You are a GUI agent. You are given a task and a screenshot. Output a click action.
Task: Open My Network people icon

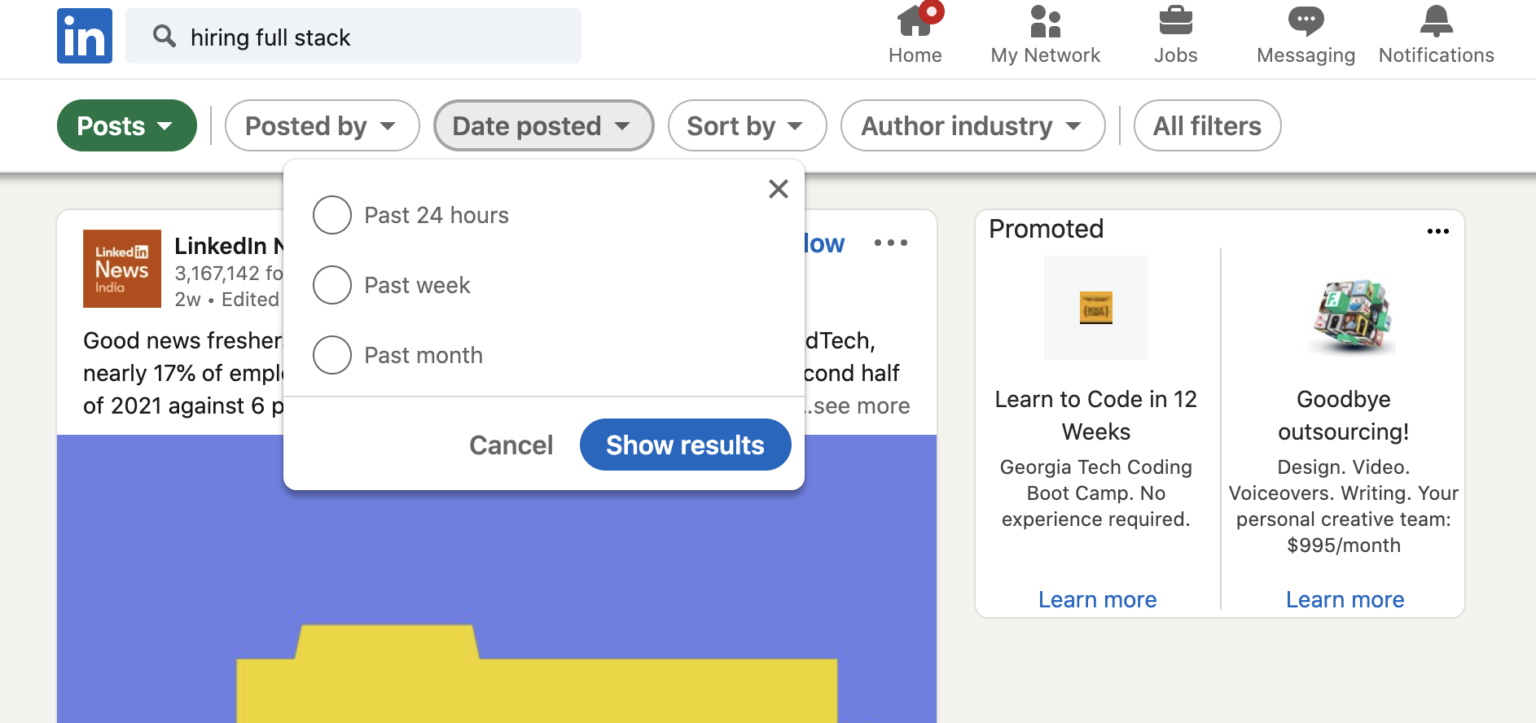click(1045, 22)
